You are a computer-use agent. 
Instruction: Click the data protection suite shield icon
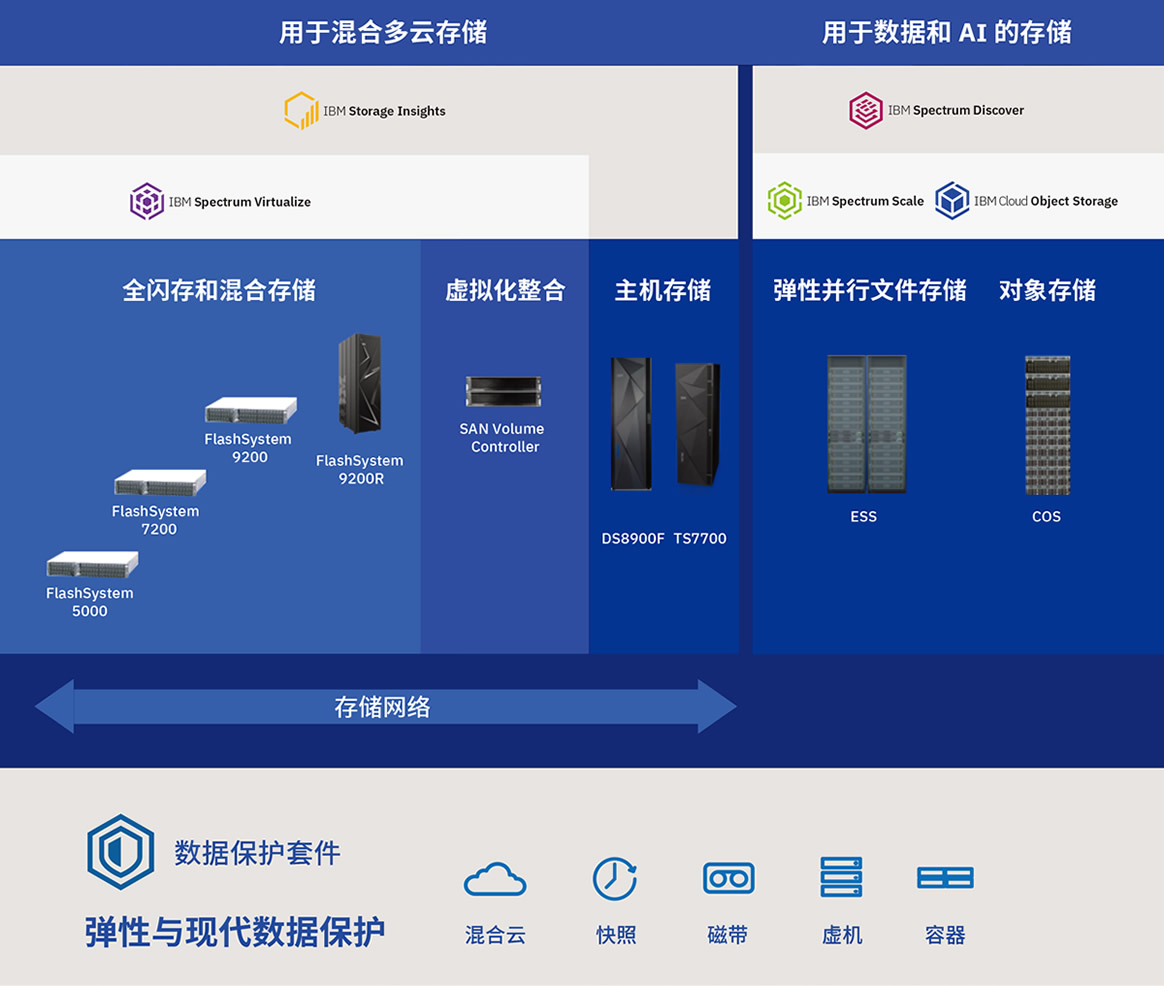coord(120,852)
